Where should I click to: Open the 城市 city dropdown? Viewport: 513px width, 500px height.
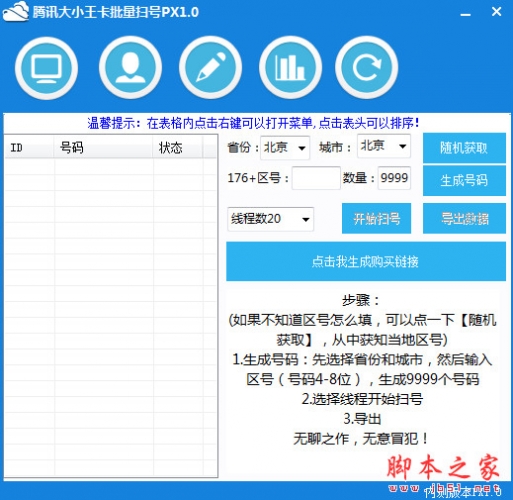384,146
